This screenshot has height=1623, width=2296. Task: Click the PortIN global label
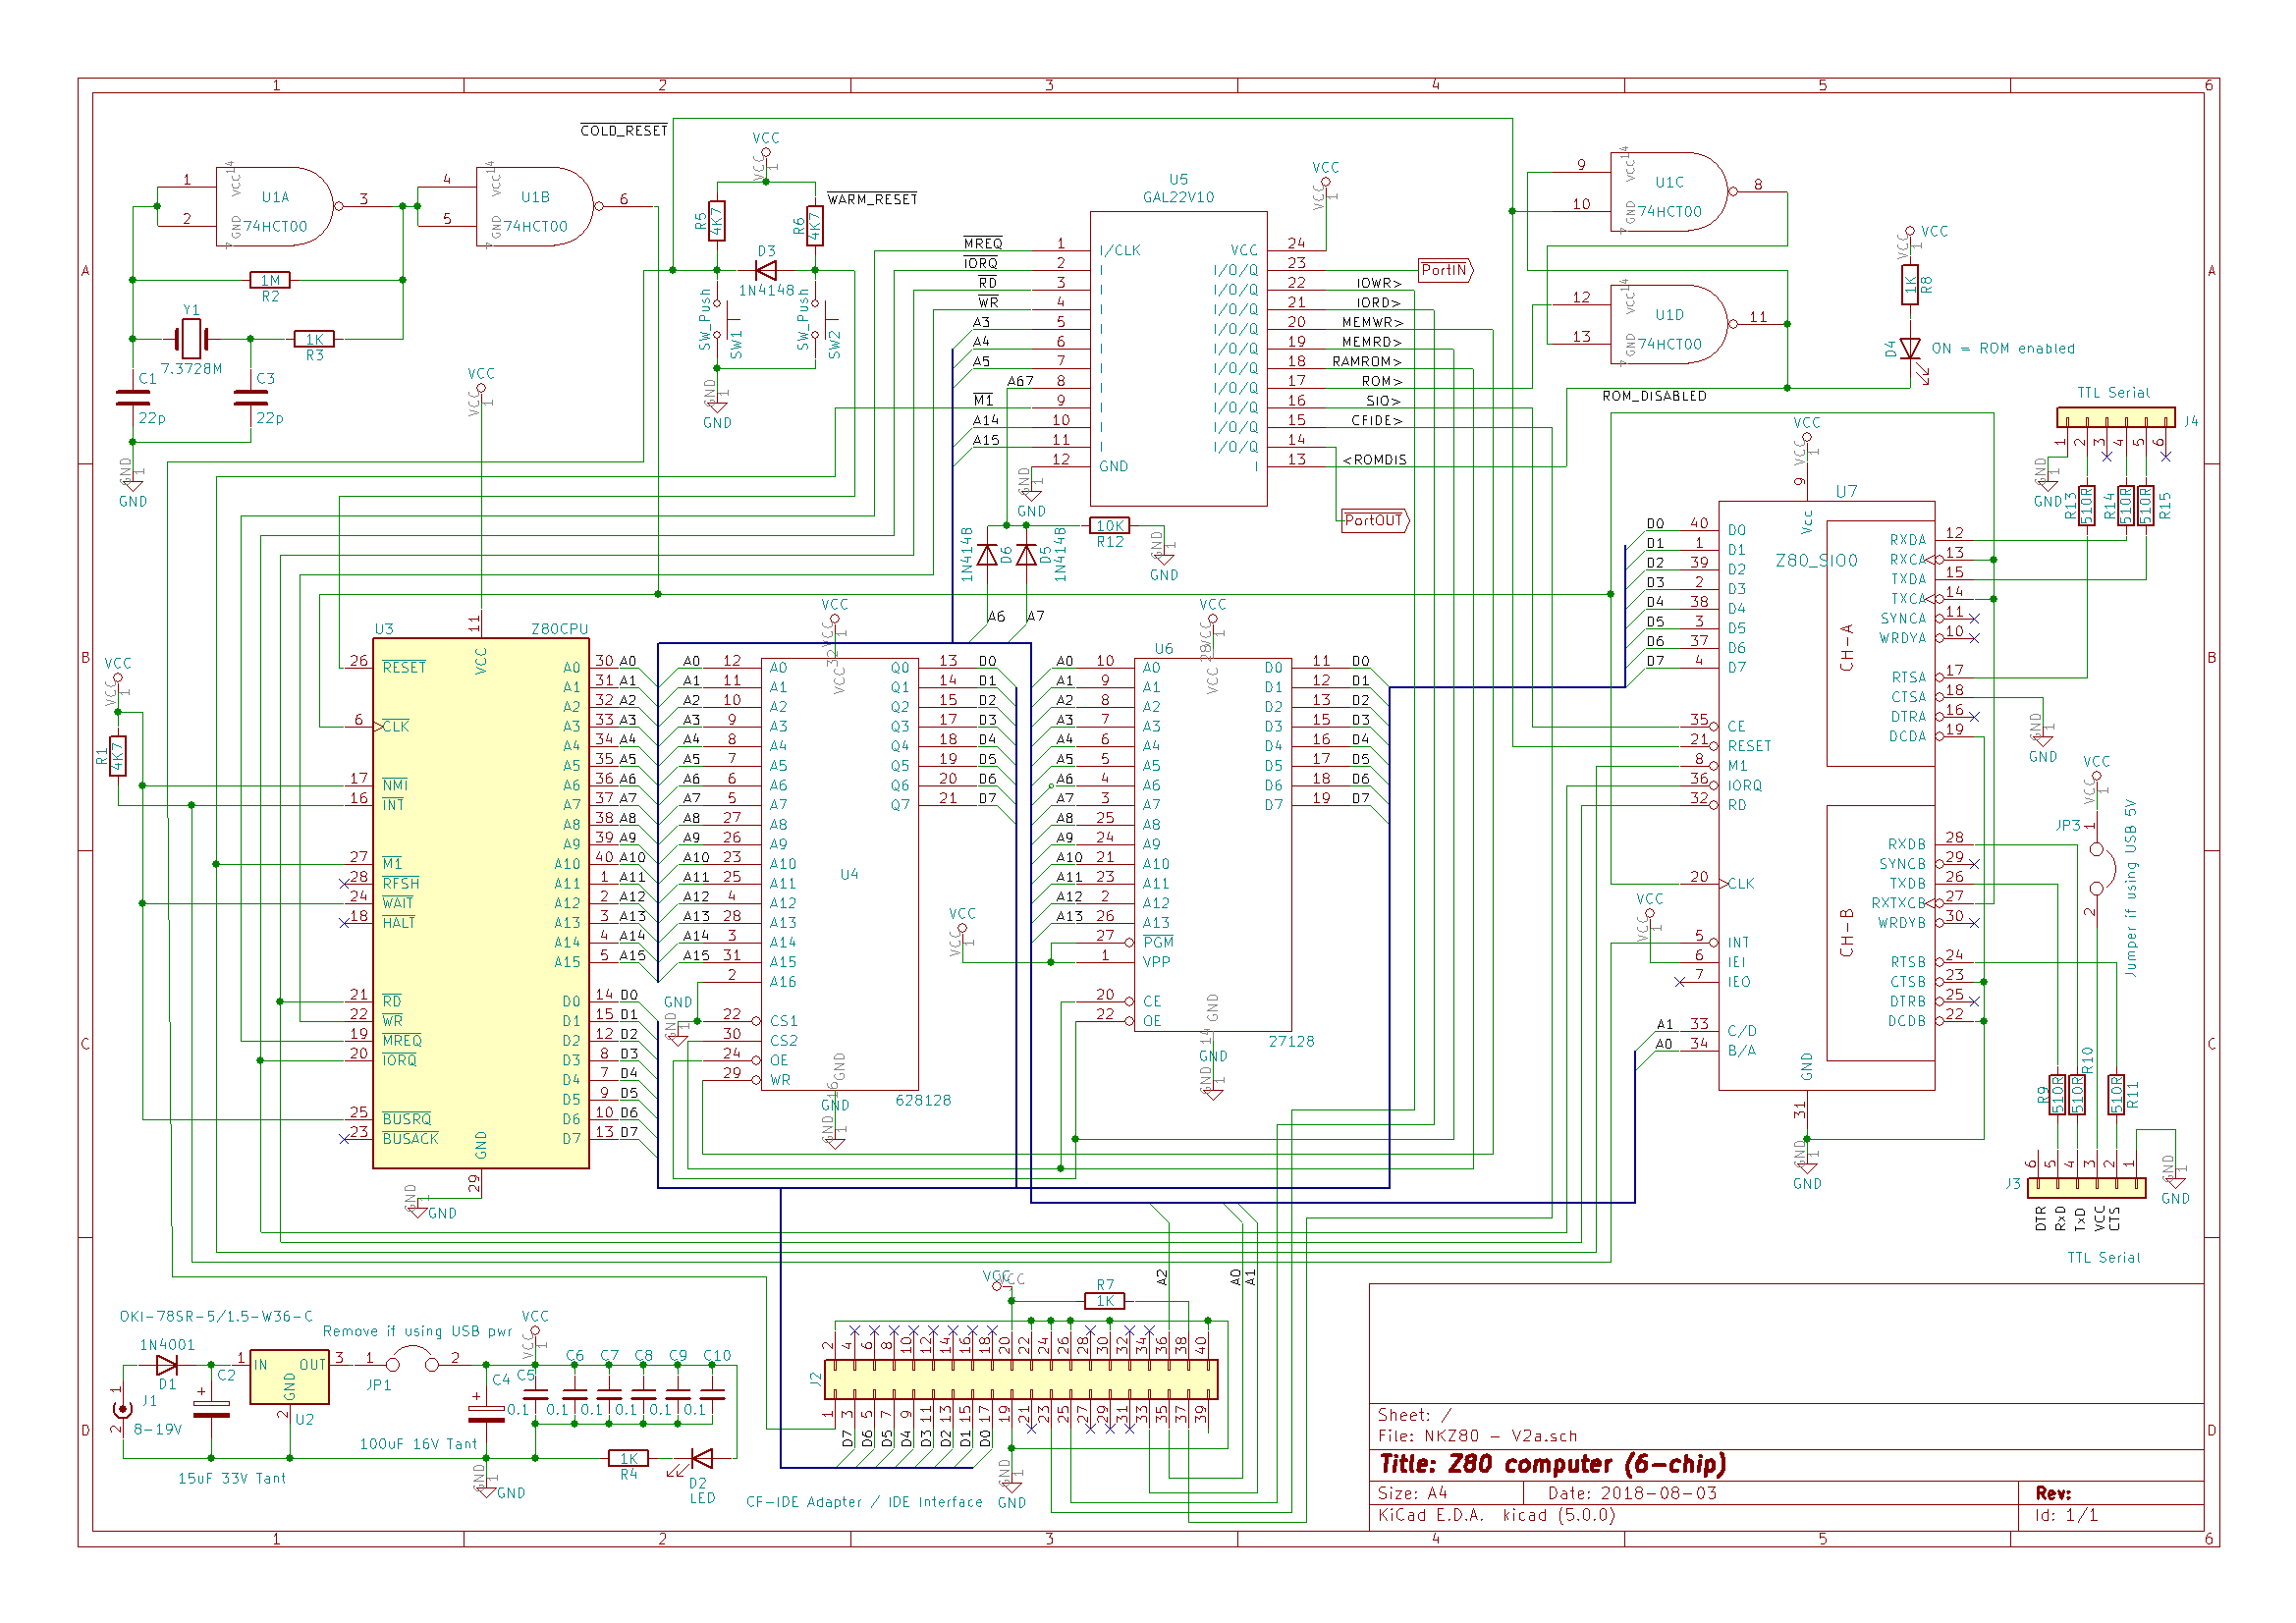point(1444,271)
